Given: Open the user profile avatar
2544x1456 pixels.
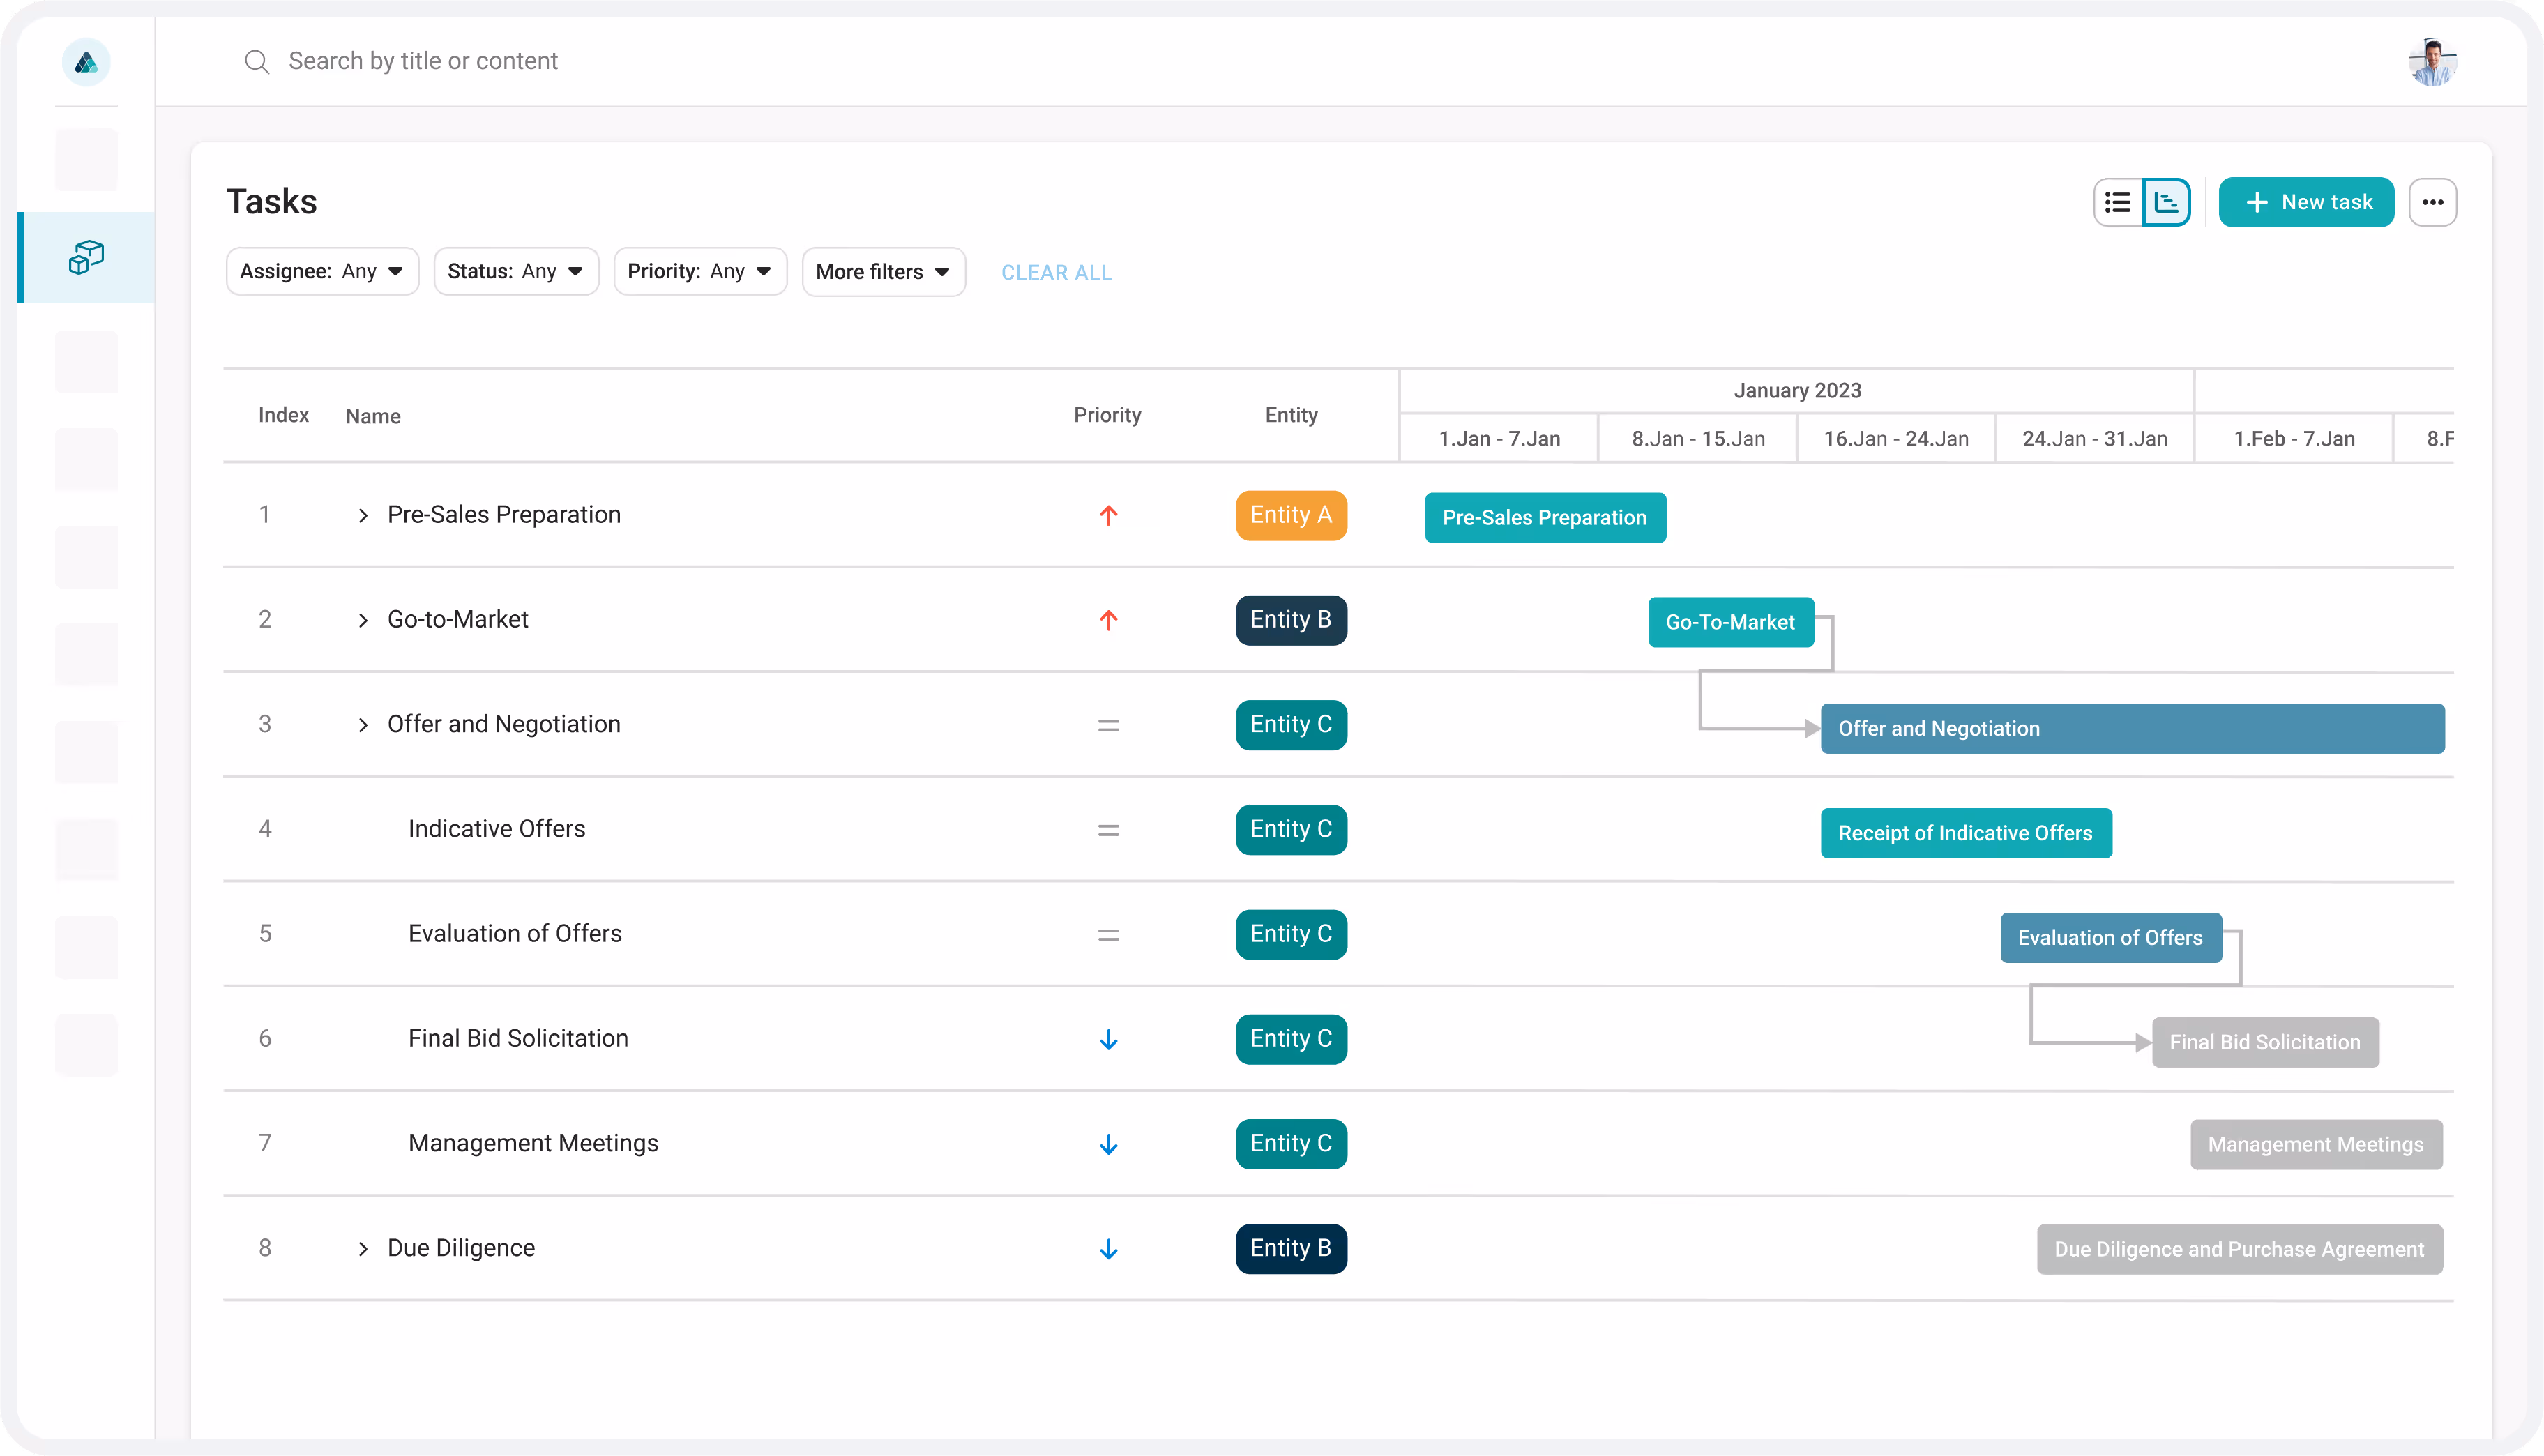Looking at the screenshot, I should [x=2432, y=62].
